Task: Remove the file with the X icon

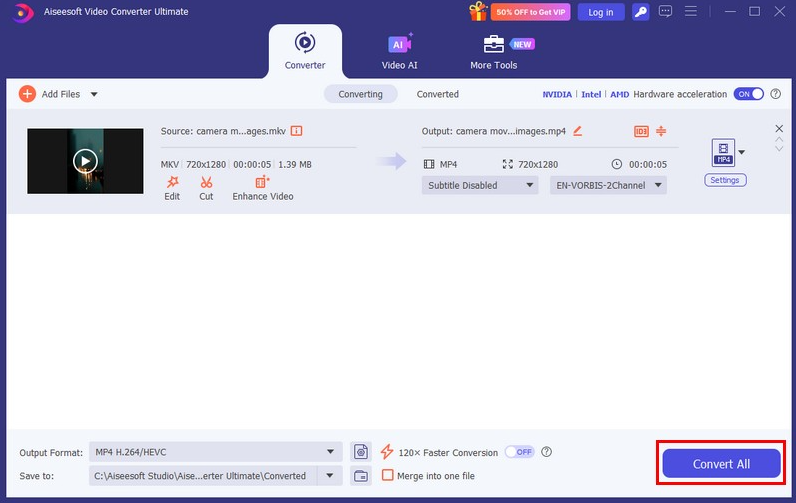Action: [779, 128]
